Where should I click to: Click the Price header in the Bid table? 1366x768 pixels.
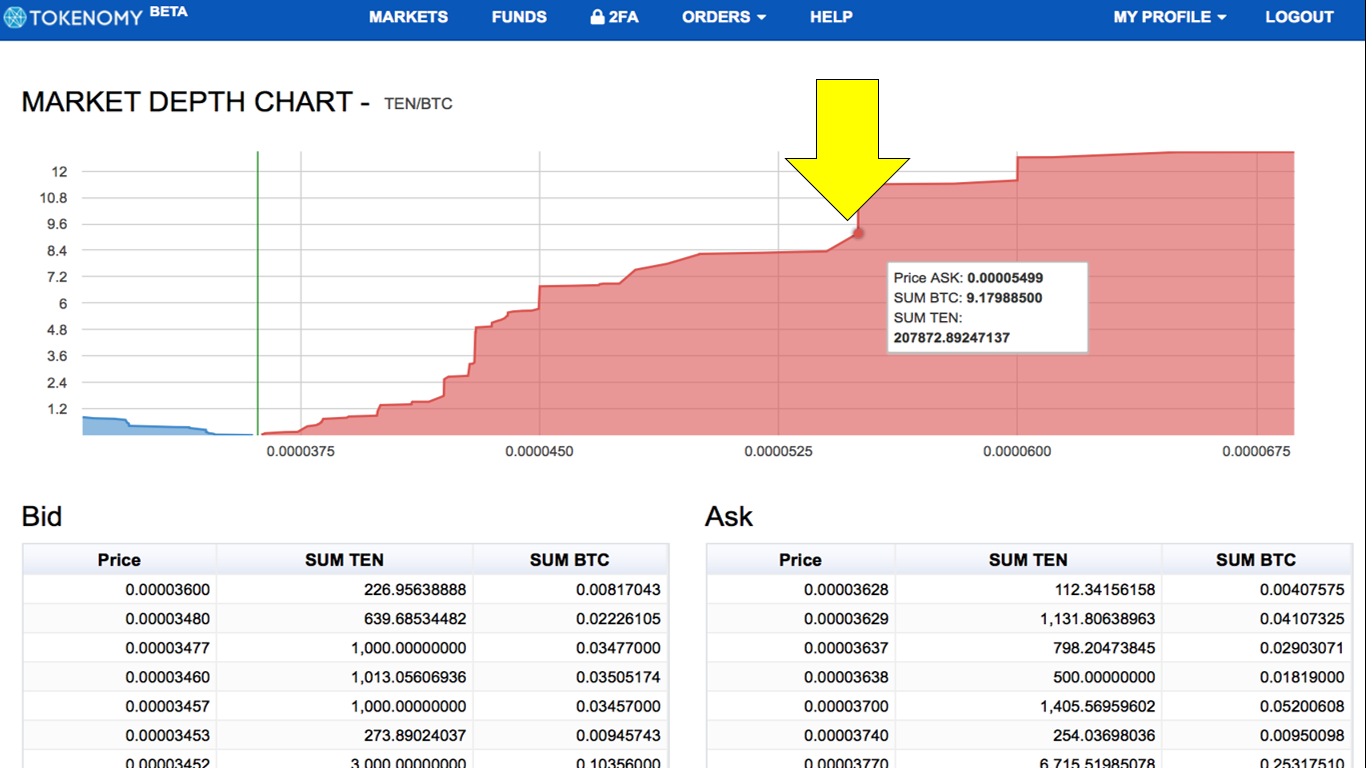pos(119,560)
